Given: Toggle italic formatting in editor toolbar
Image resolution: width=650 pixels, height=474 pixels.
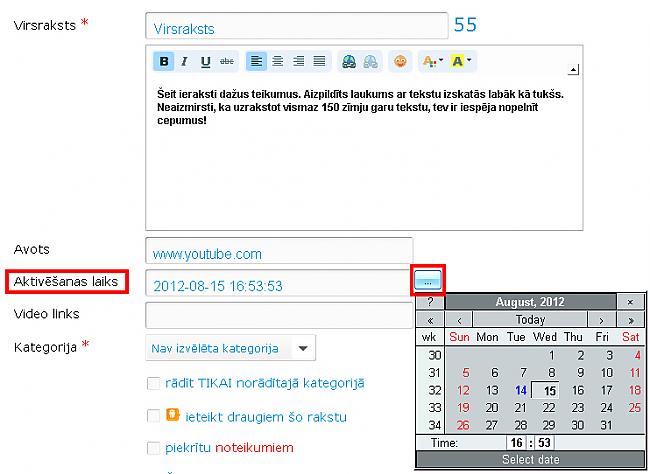Looking at the screenshot, I should [184, 61].
